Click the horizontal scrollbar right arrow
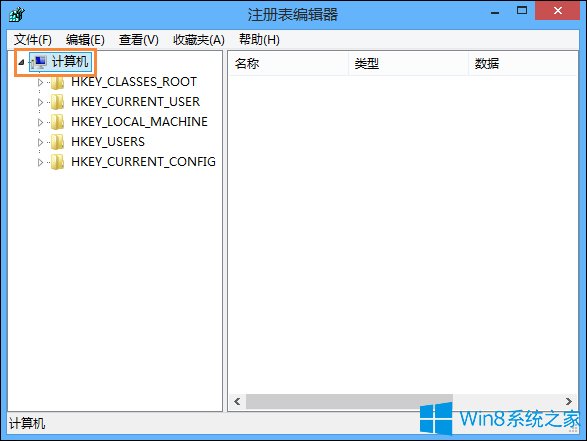 coord(569,401)
